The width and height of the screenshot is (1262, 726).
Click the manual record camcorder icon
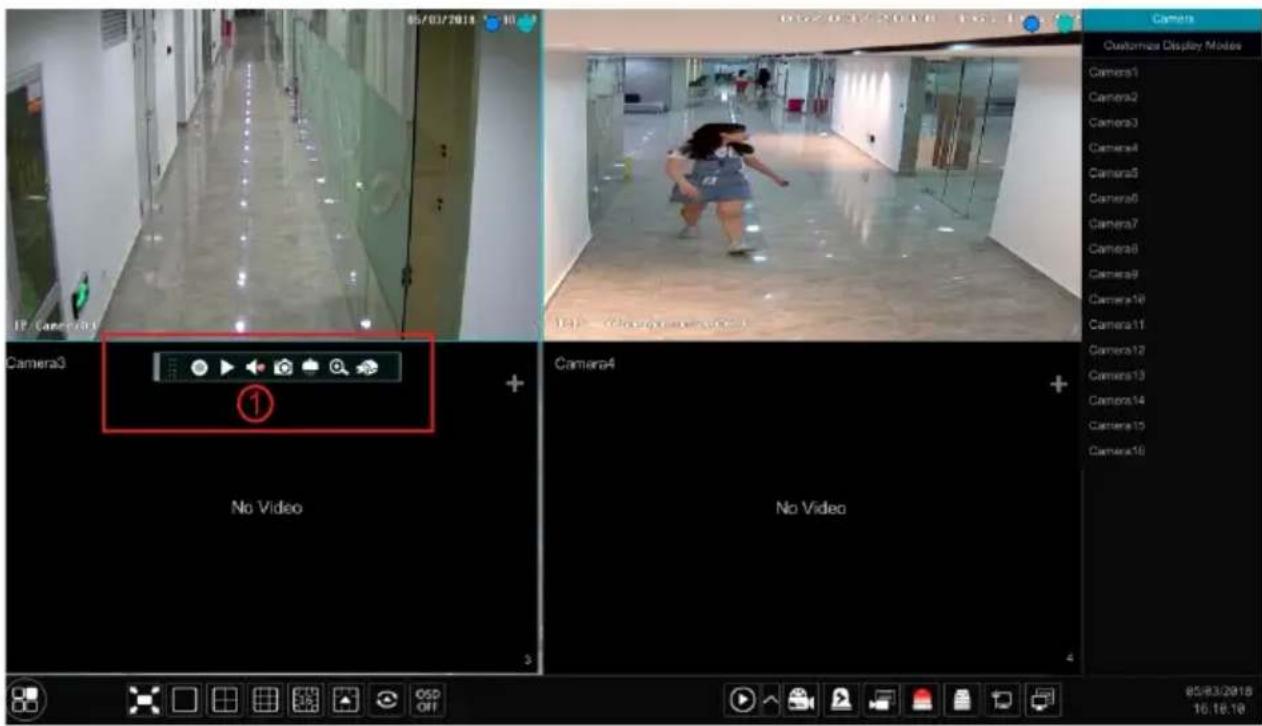[x=800, y=699]
